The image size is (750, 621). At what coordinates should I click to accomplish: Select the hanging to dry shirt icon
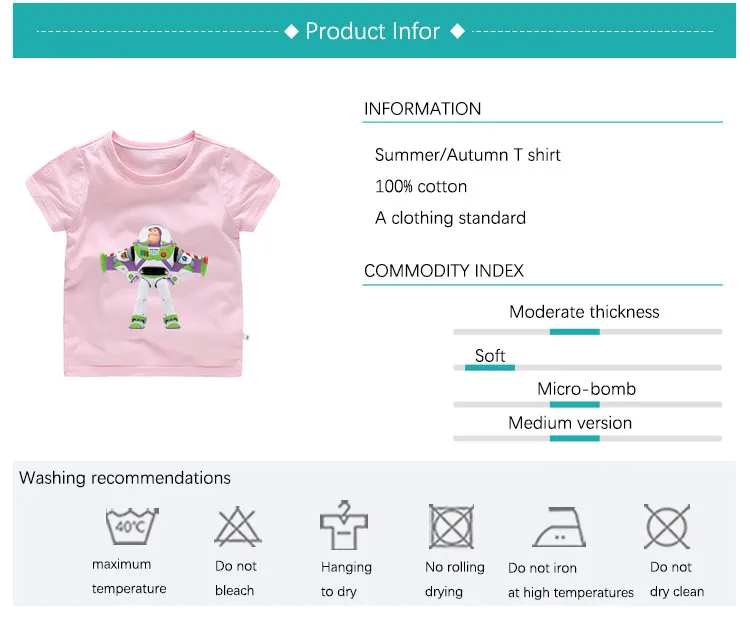pyautogui.click(x=344, y=525)
